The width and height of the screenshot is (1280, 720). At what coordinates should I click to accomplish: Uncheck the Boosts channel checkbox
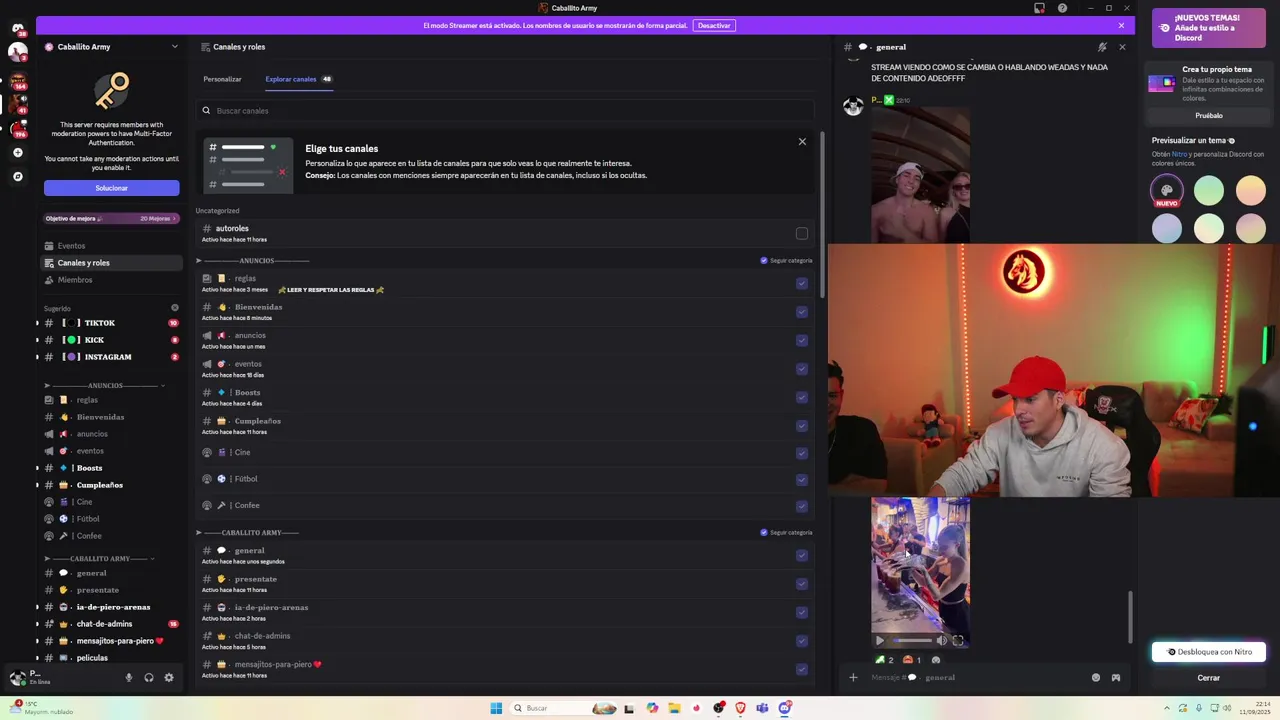pyautogui.click(x=802, y=397)
